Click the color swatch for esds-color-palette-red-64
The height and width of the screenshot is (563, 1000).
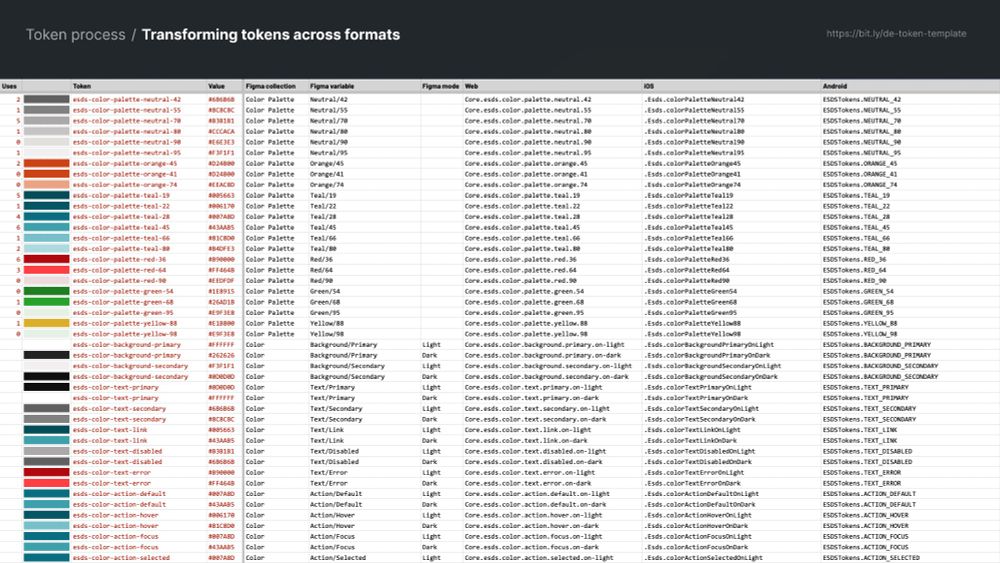(47, 270)
